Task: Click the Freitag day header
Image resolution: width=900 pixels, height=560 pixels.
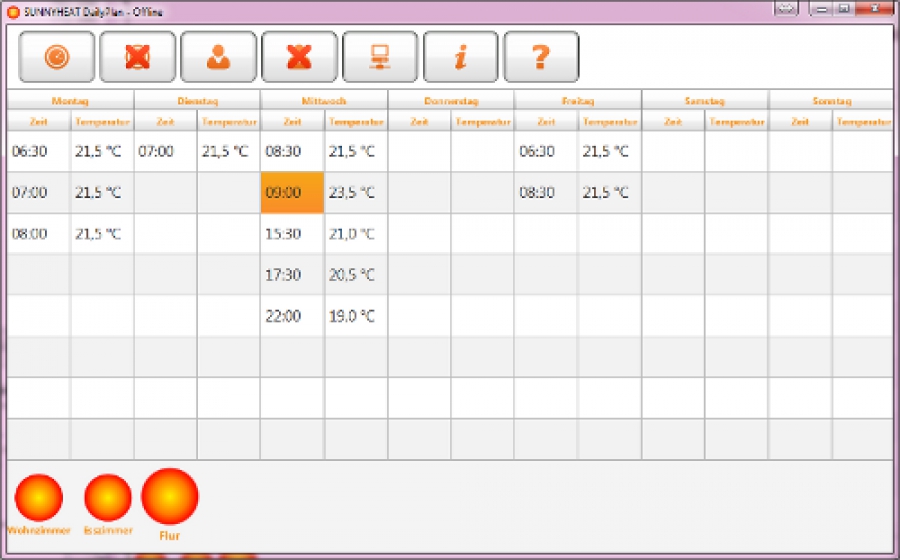Action: click(x=578, y=101)
